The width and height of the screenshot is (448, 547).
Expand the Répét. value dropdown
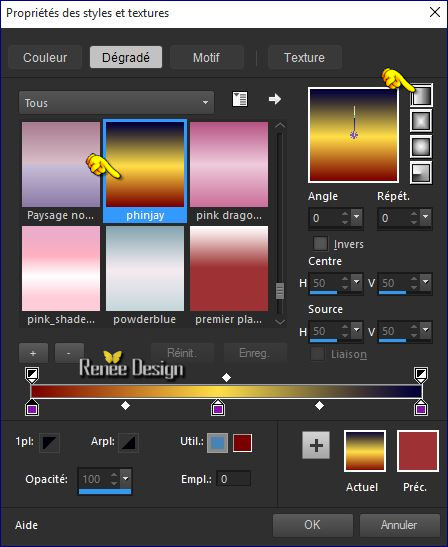pyautogui.click(x=425, y=217)
